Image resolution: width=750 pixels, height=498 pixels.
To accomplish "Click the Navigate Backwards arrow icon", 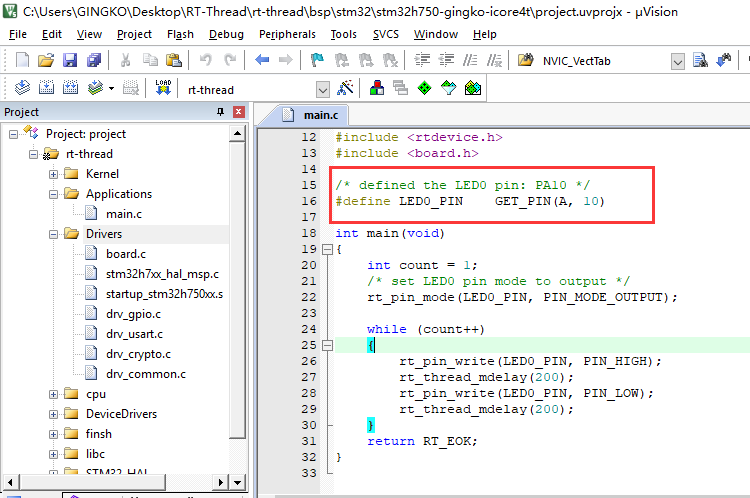I will pyautogui.click(x=262, y=61).
